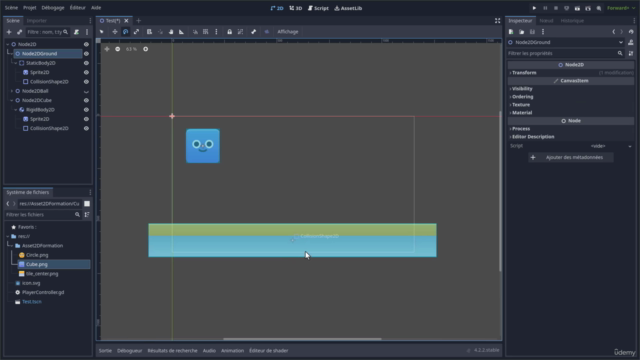Run the current scene with clapperboard icon
Screen dimensions: 640x360
[x=577, y=8]
